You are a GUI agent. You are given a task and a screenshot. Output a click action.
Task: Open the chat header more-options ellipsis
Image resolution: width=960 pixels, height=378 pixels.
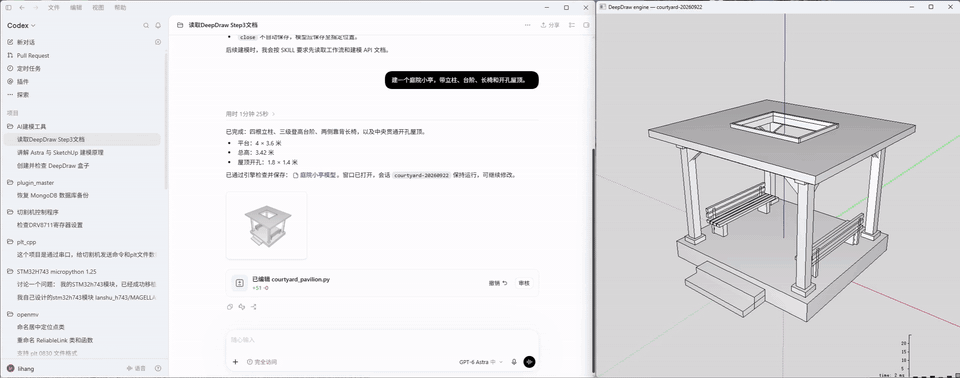click(x=528, y=25)
